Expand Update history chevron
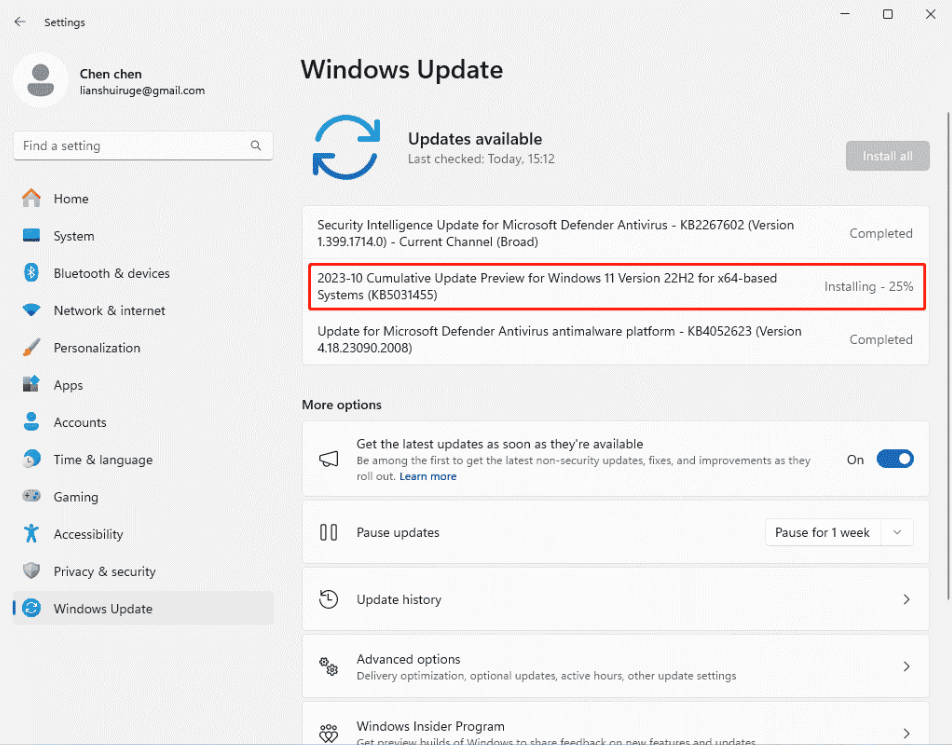Viewport: 952px width, 745px height. click(x=906, y=600)
